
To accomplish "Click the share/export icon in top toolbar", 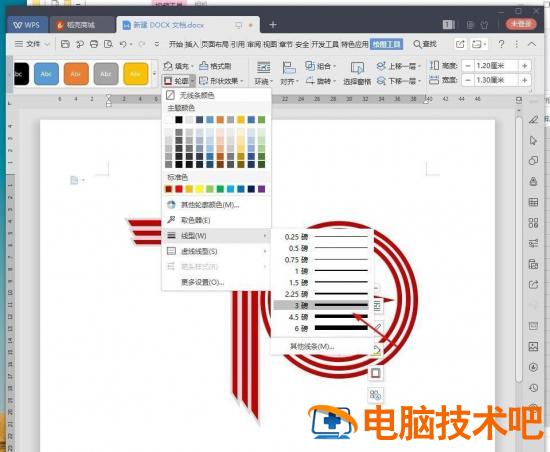I will tap(460, 44).
